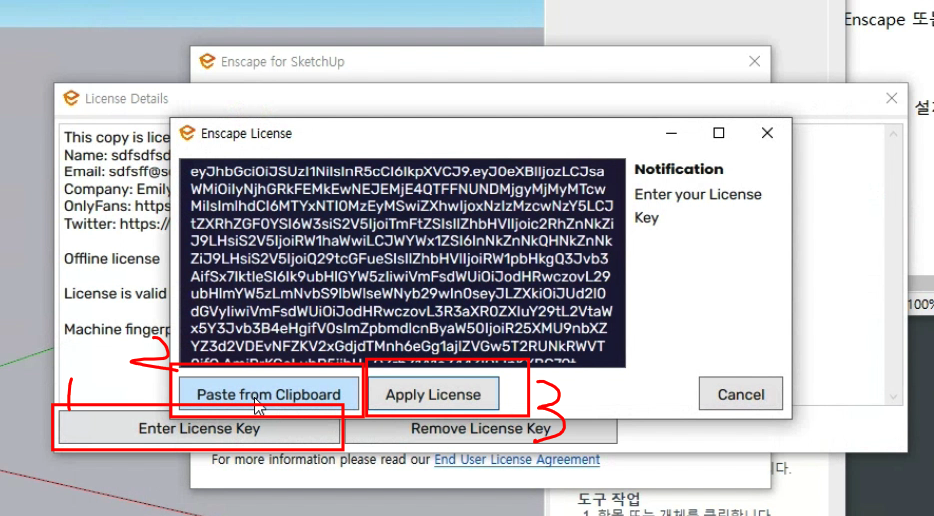Click Paste from Clipboard button
Image resolution: width=934 pixels, height=516 pixels.
[x=269, y=394]
